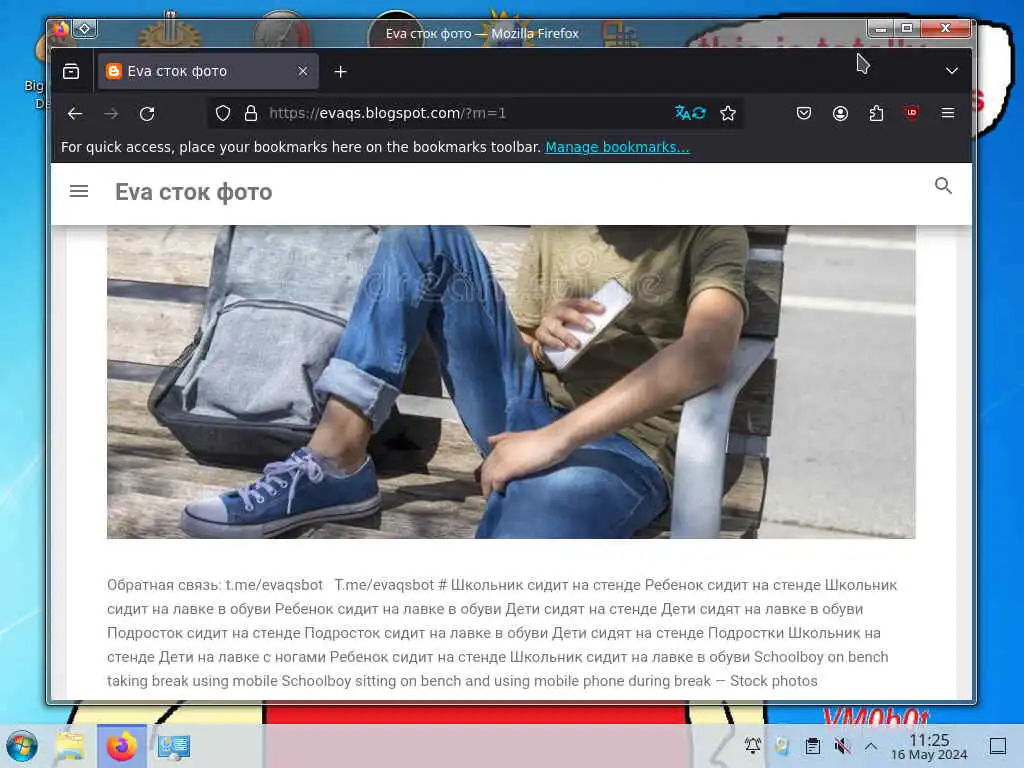The image size is (1024, 768).
Task: Unmute the audio volume tray icon
Action: [842, 746]
